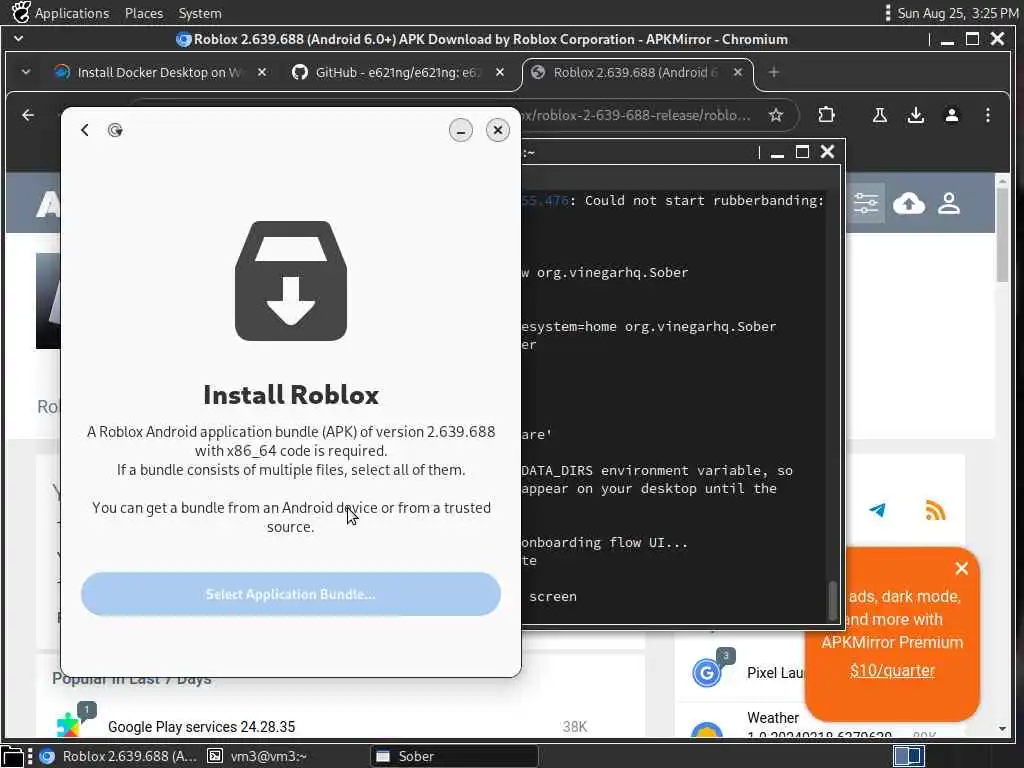1024x768 pixels.
Task: Minimize the terminal window
Action: point(777,153)
